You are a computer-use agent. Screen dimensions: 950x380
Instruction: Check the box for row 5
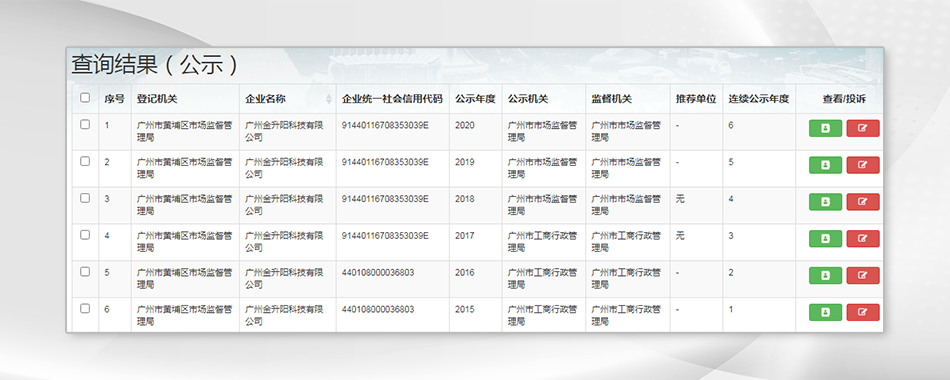point(85,272)
